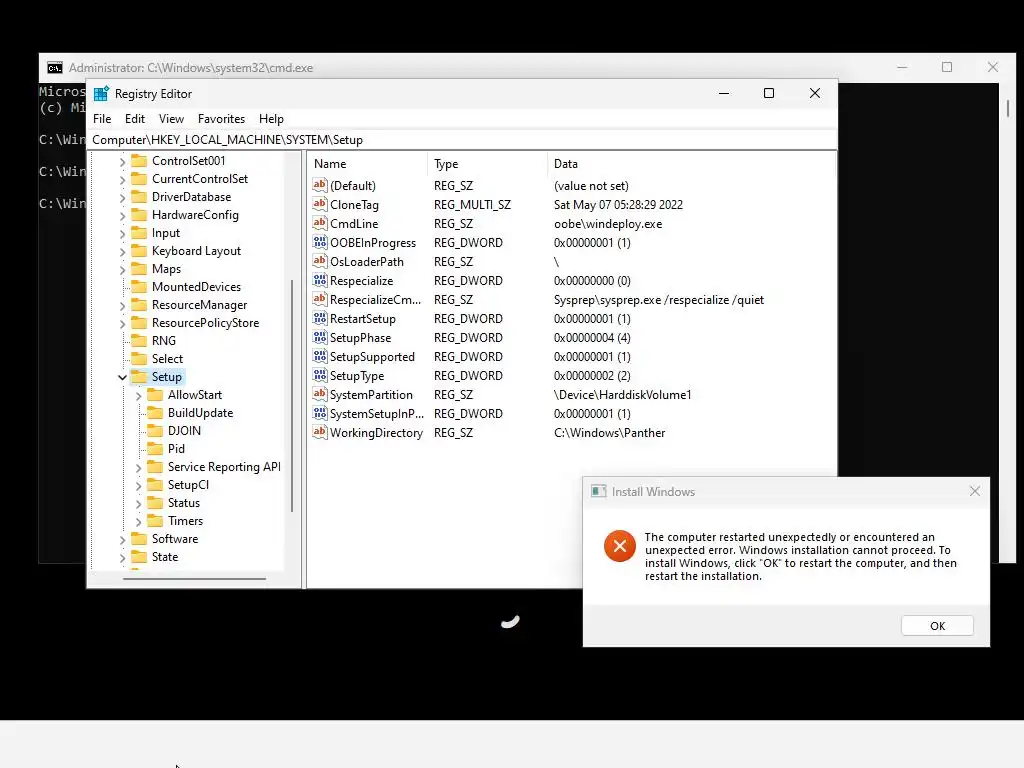Select the RestartSetup DWORD icon
This screenshot has height=768, width=1024.
pyautogui.click(x=319, y=318)
